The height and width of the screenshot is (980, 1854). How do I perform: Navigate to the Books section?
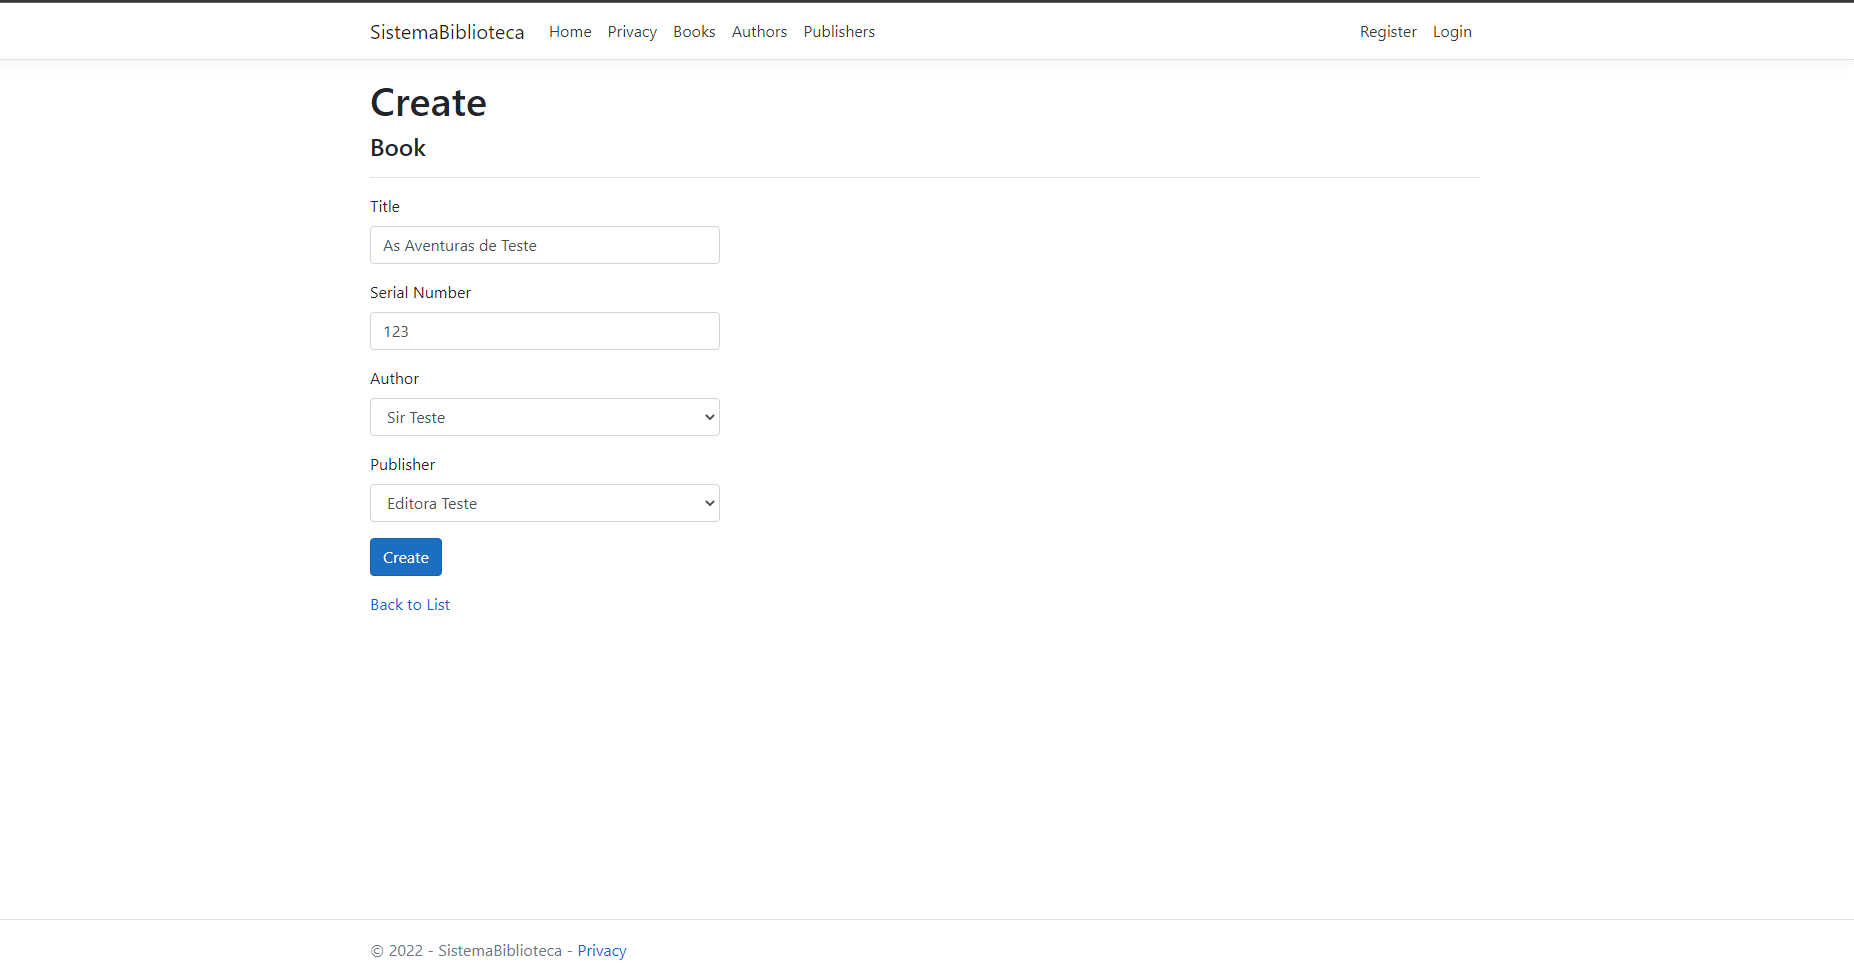pos(694,31)
